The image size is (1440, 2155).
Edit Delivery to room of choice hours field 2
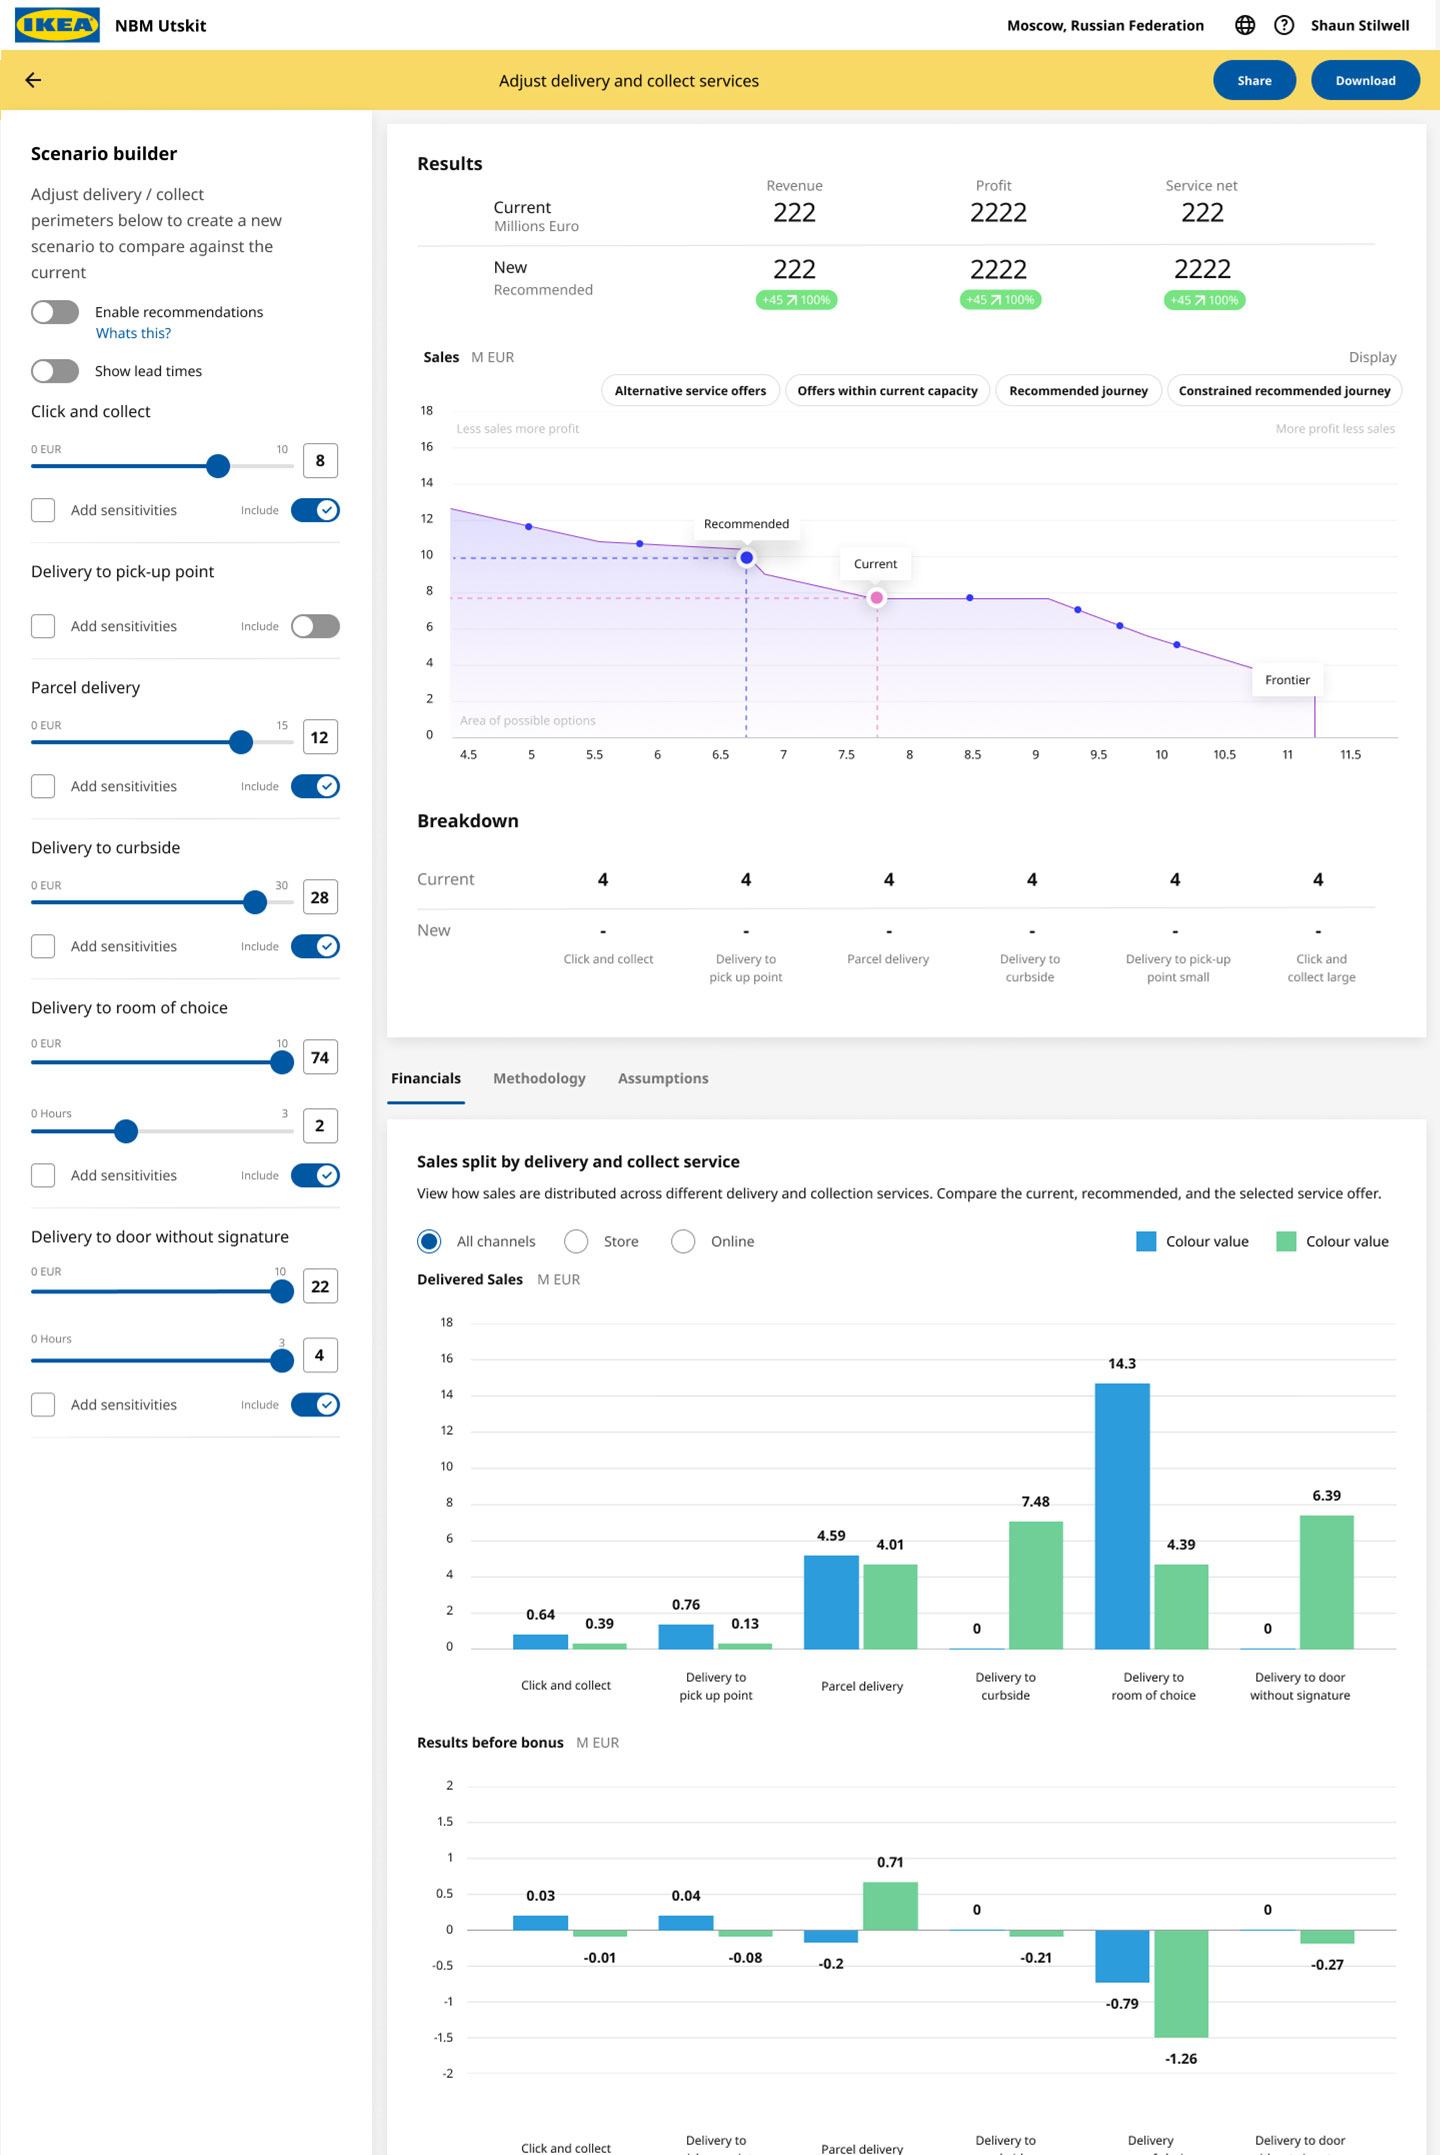pos(320,1126)
